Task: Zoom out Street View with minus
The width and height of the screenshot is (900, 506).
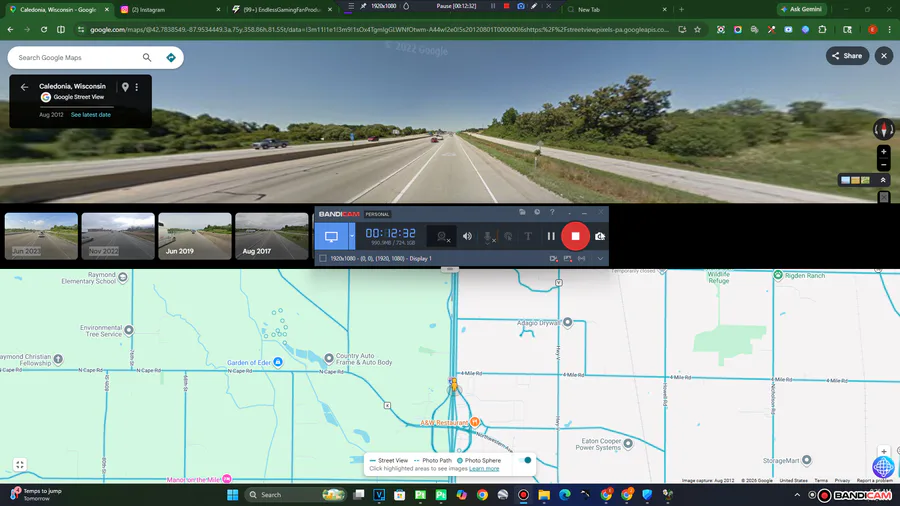Action: tap(883, 165)
